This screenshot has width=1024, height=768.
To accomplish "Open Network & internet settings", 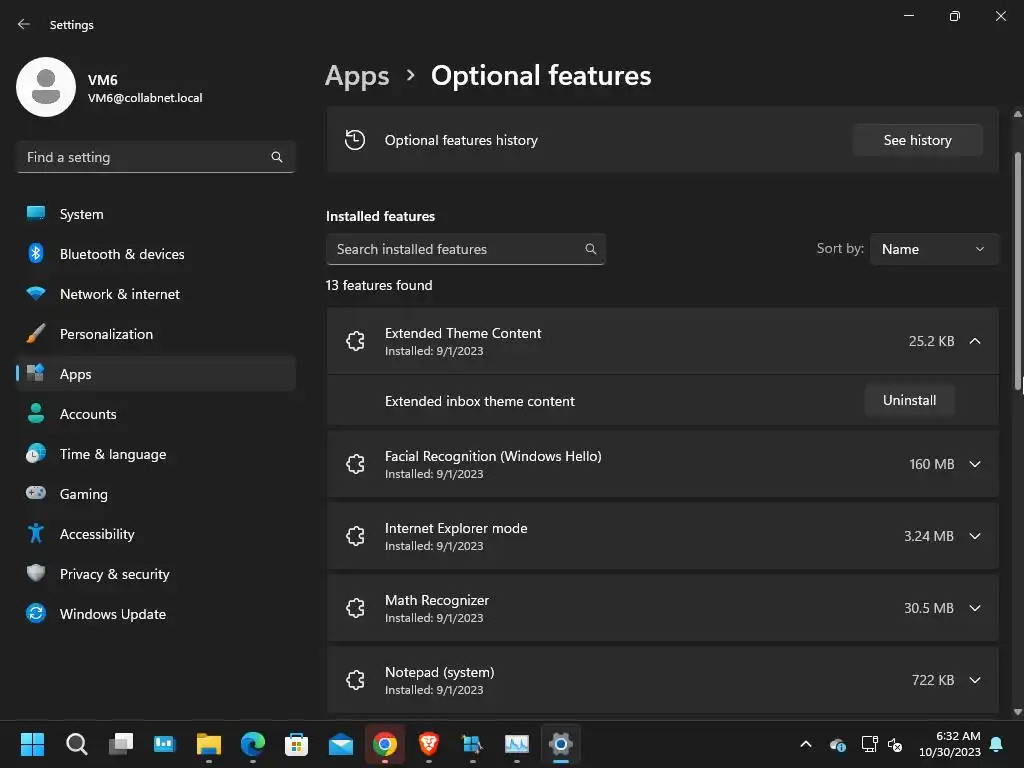I will pyautogui.click(x=156, y=294).
